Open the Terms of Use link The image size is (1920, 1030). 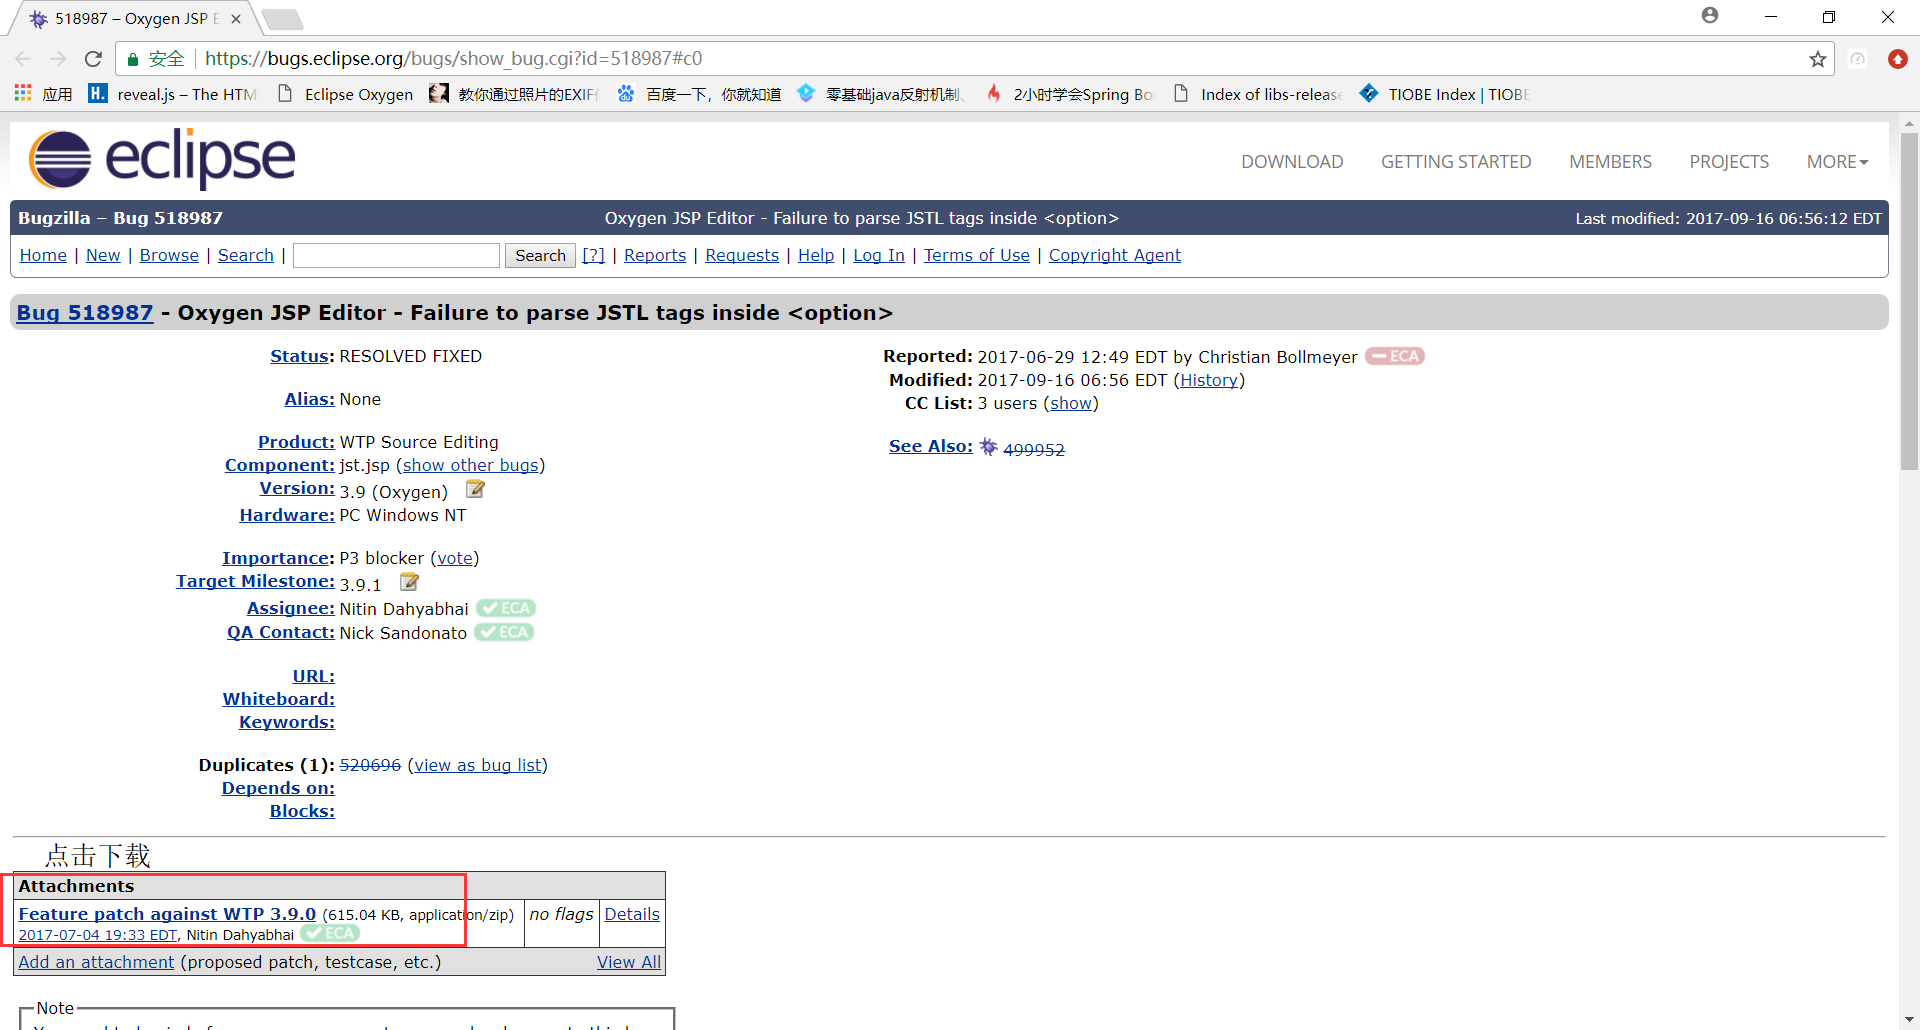(x=977, y=255)
